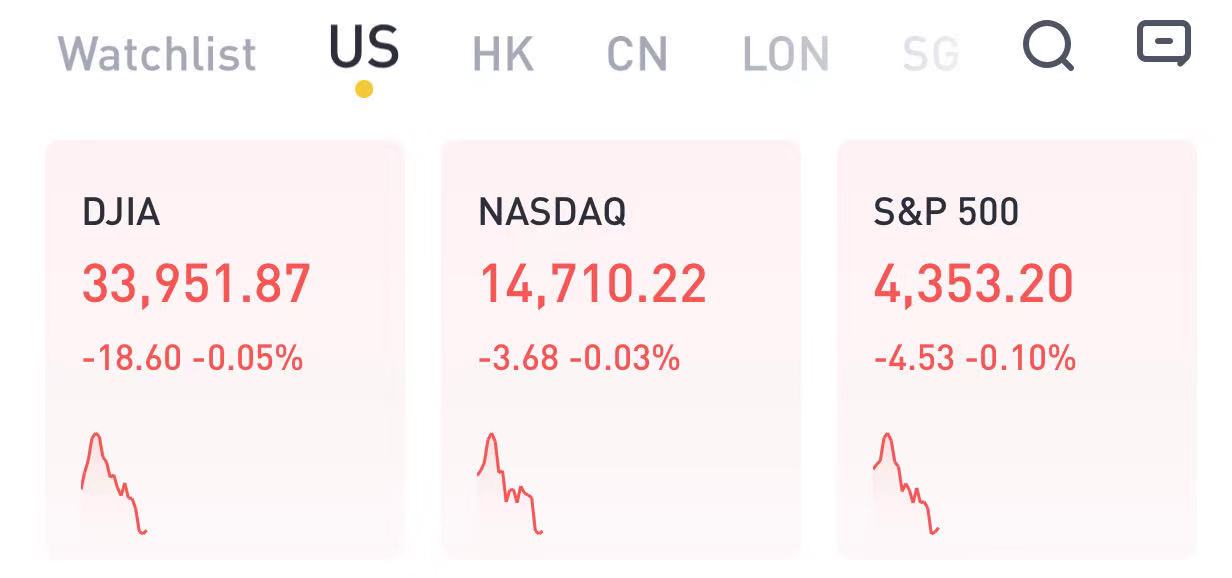
Task: Open the DJIA index card title
Action: pyautogui.click(x=121, y=212)
